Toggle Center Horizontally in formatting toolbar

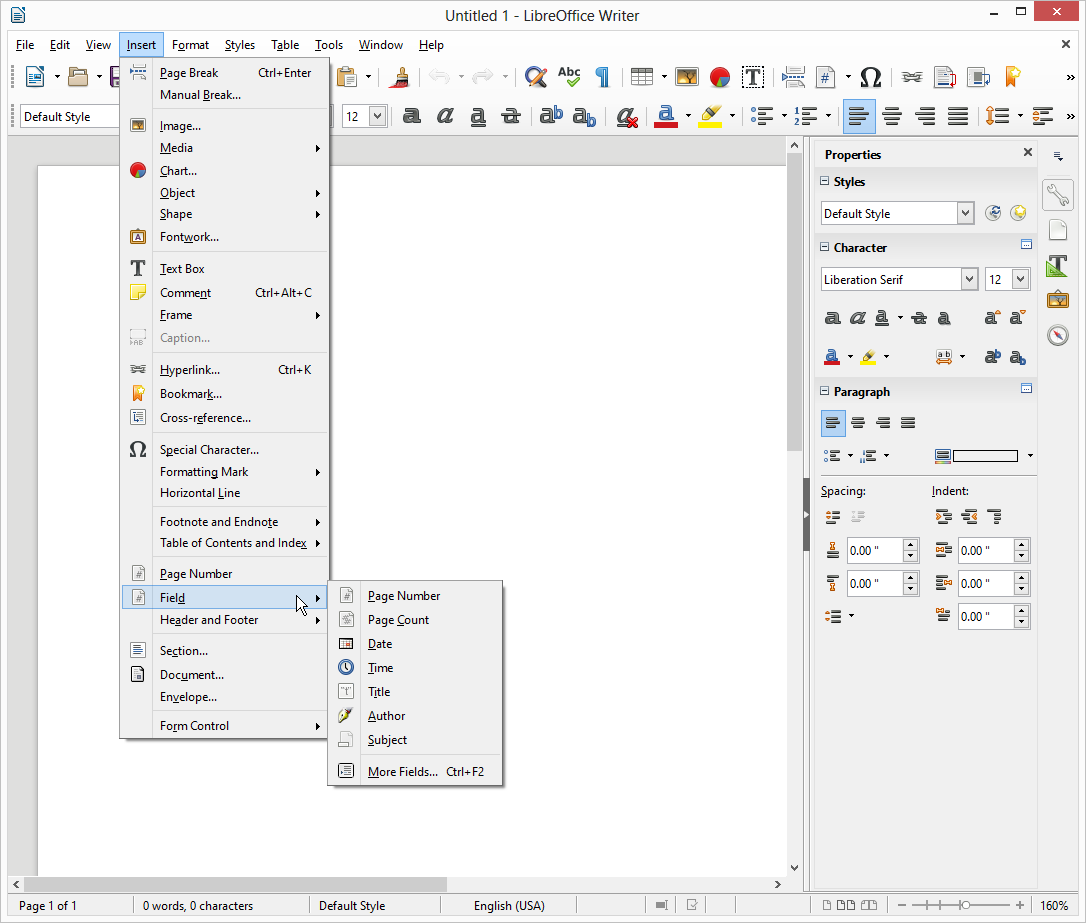892,116
